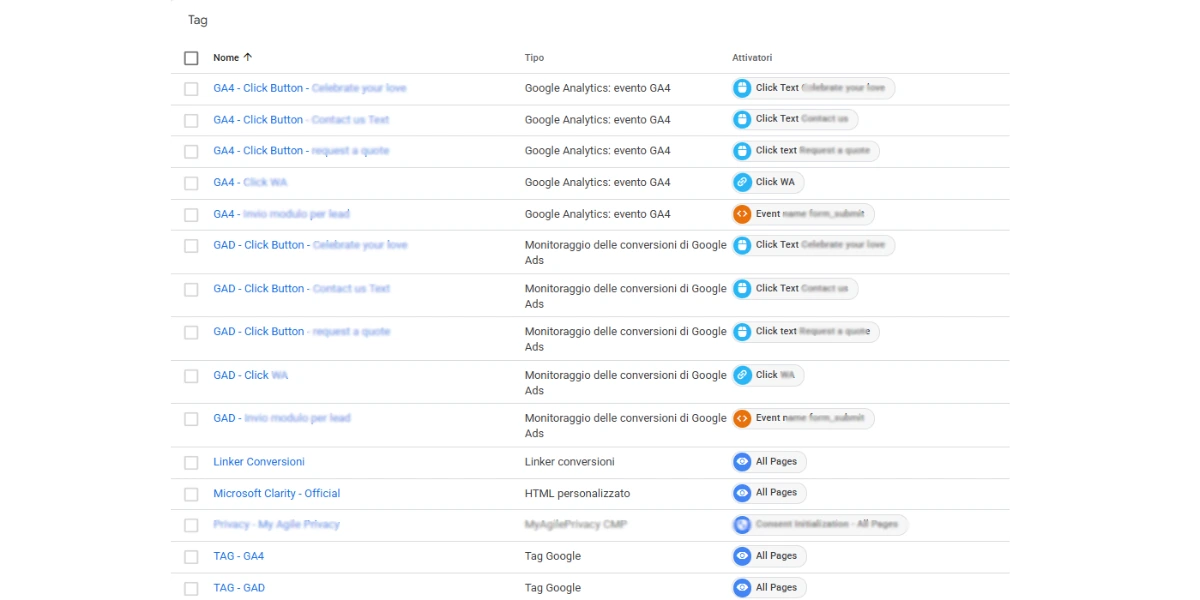Toggle checkbox next to Microsoft Clarity - Official
The height and width of the screenshot is (600, 1200).
(x=191, y=494)
